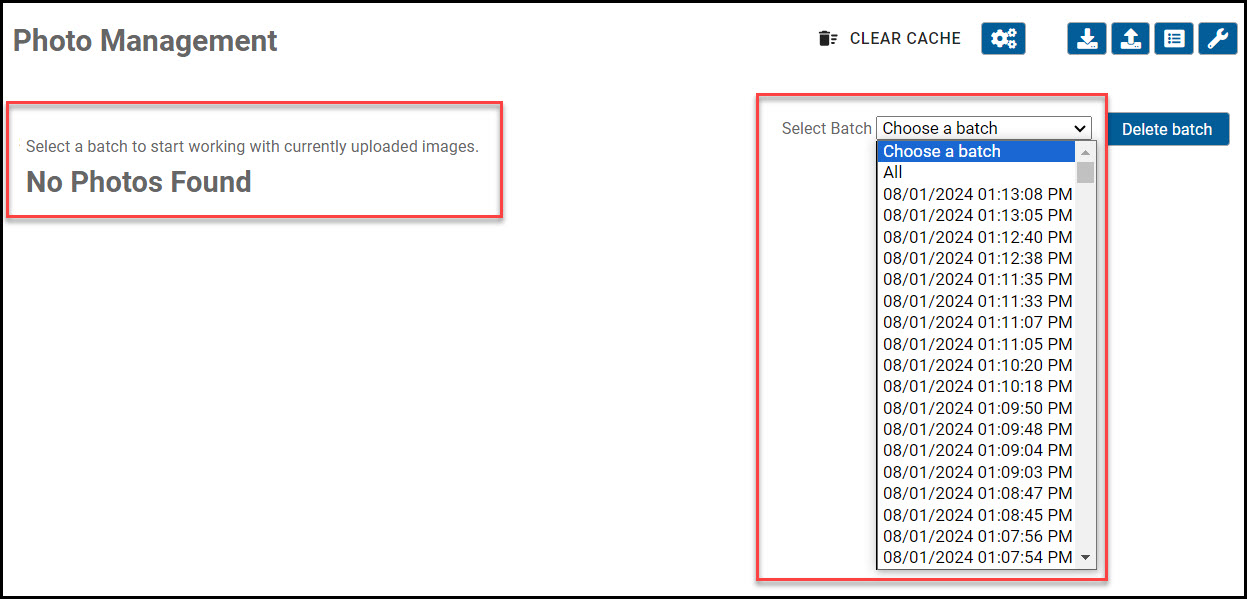Select the last batch 08/01/2024 01:07:54 PM

[x=977, y=557]
